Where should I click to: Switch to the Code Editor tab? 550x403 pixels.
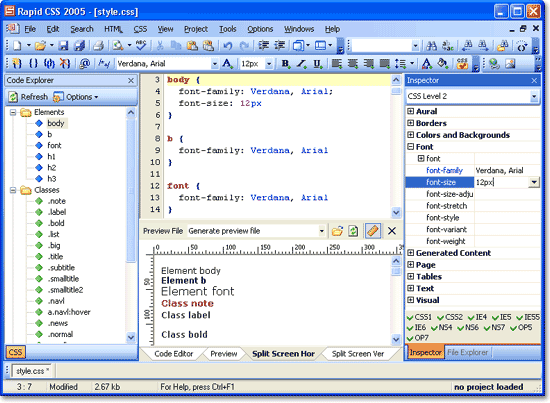click(x=174, y=354)
